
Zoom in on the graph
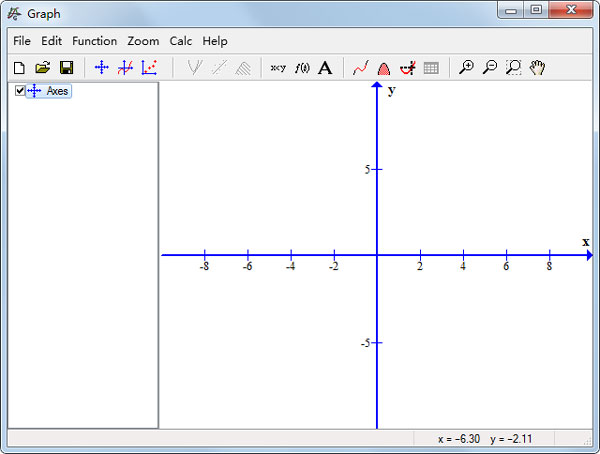(466, 67)
